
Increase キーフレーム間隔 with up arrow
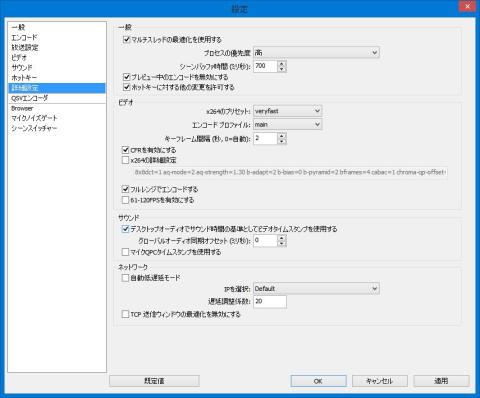(x=282, y=135)
